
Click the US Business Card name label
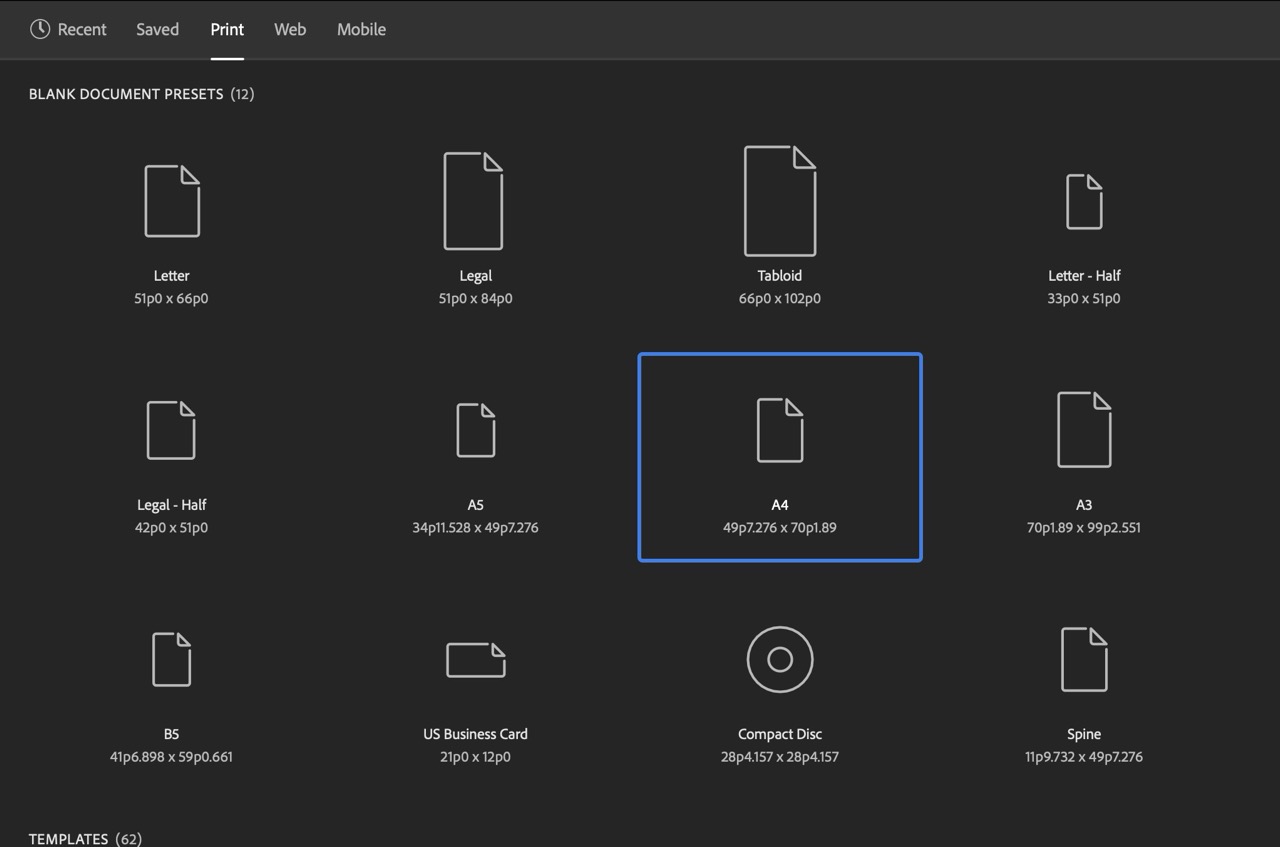point(476,733)
